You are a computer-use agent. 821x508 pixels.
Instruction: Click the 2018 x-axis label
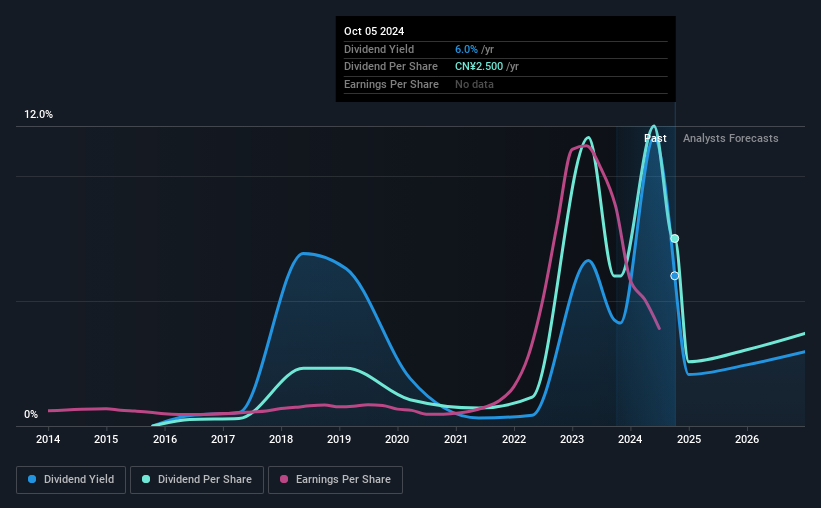(281, 439)
